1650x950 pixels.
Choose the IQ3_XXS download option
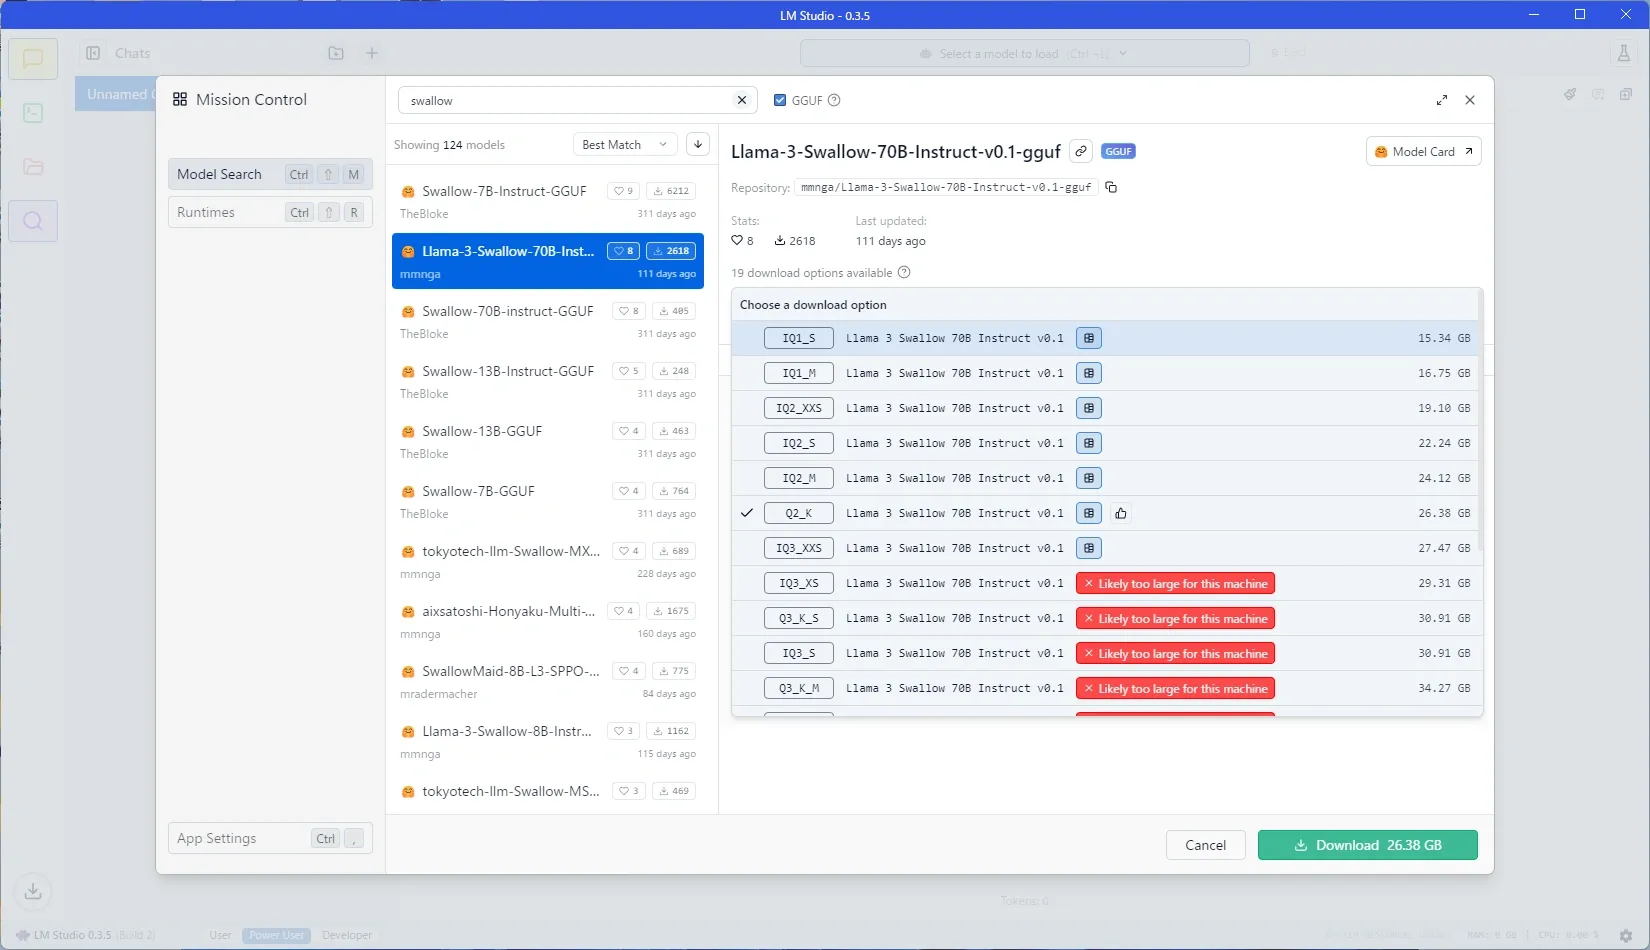click(x=1105, y=548)
